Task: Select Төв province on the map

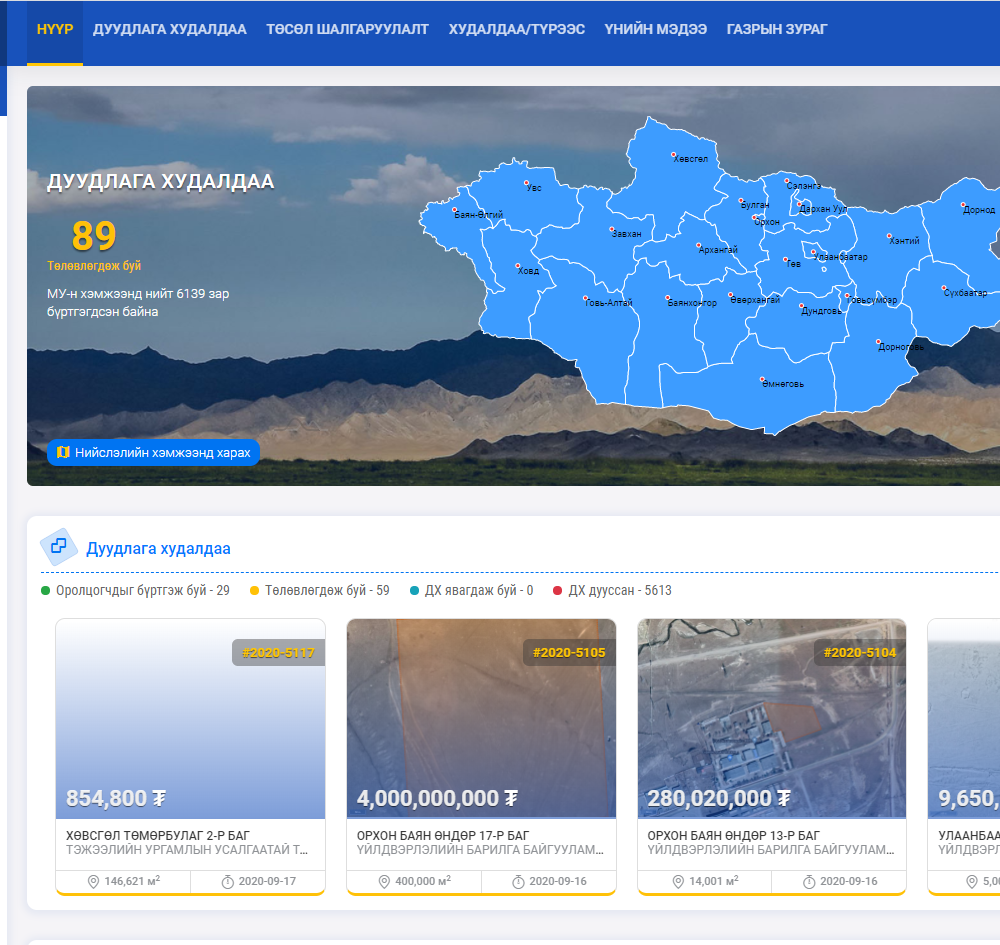Action: (x=793, y=263)
